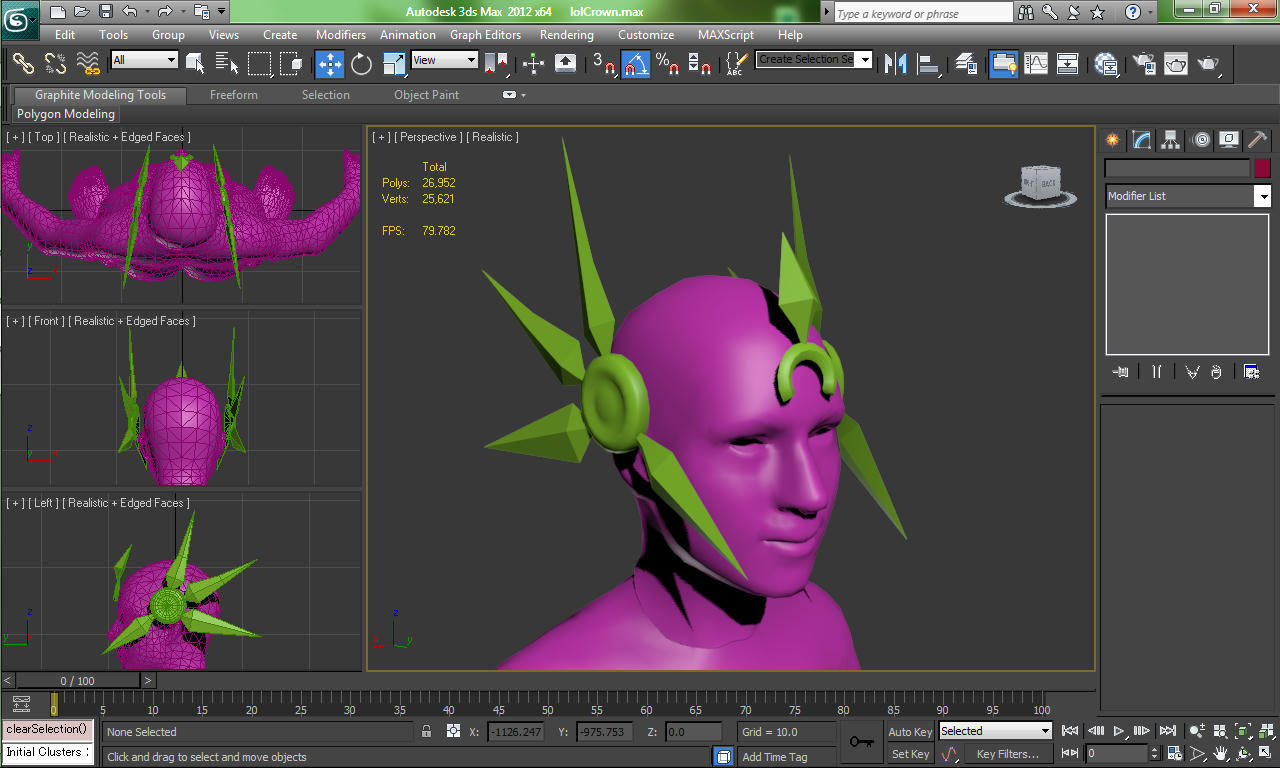Viewport: 1280px width, 768px height.
Task: Click the Unlink Selection tool
Action: pos(56,63)
